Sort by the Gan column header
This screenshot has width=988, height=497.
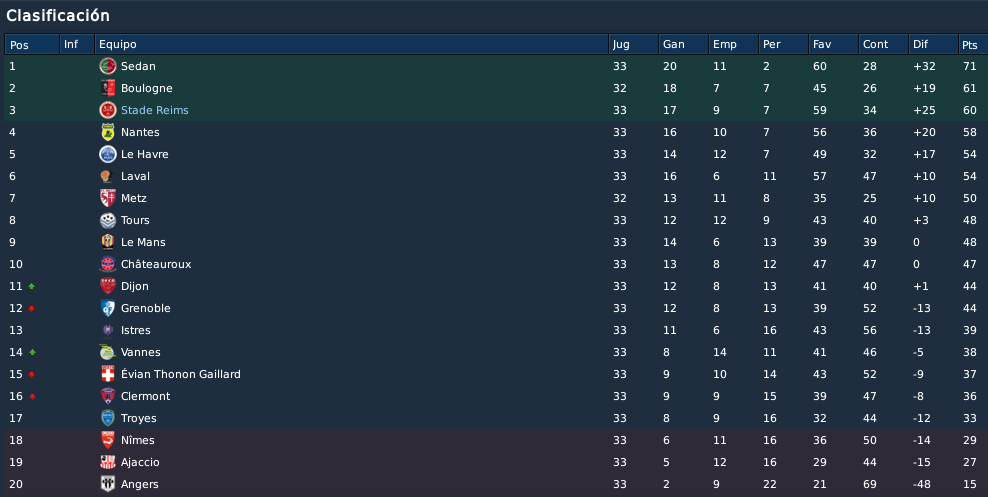pos(683,44)
